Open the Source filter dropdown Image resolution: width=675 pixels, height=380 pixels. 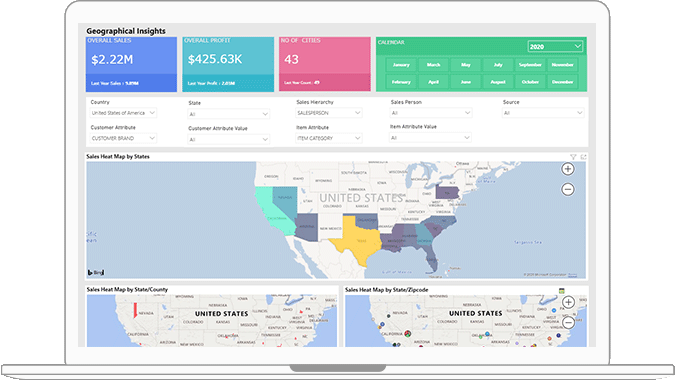coord(543,113)
